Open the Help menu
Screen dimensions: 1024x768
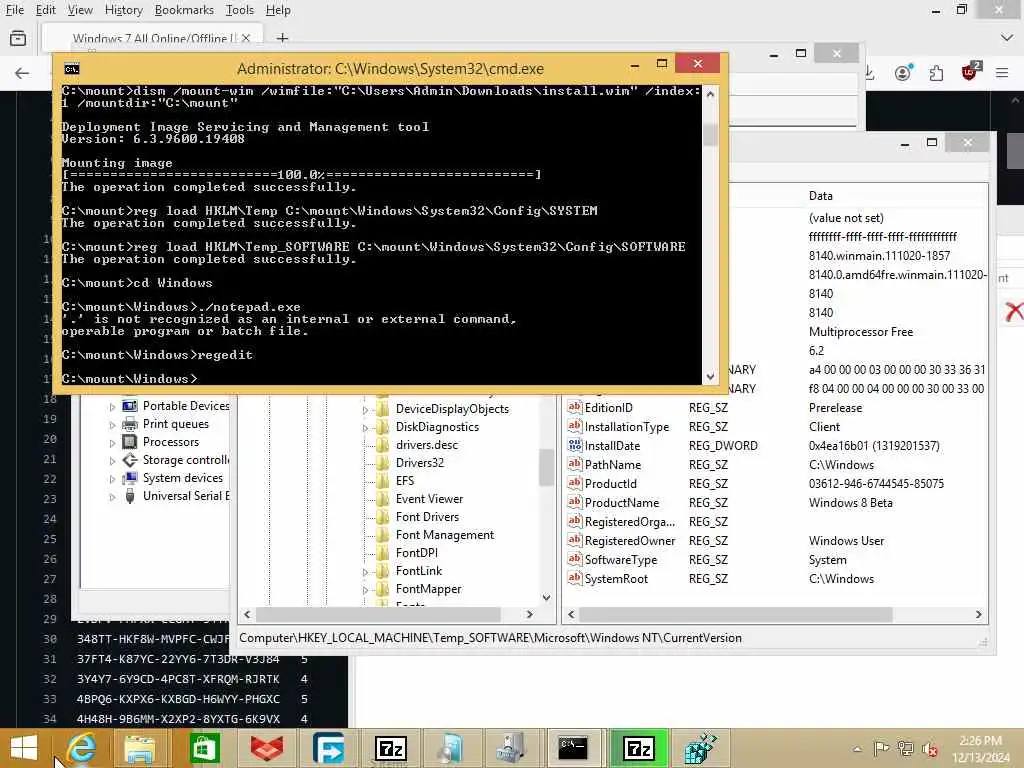[x=278, y=10]
